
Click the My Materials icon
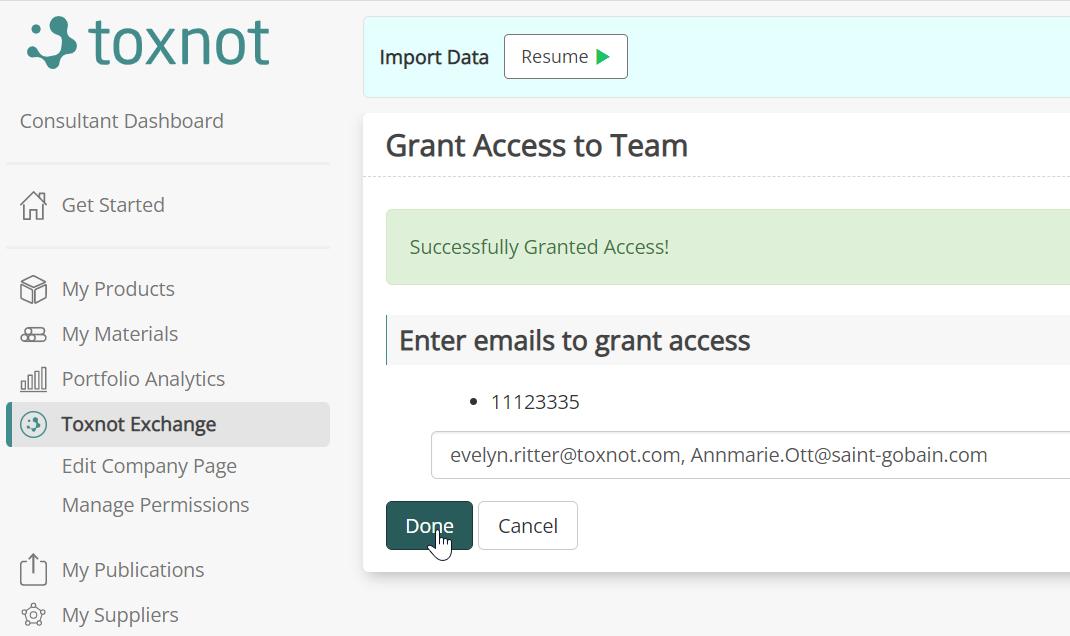(x=33, y=334)
